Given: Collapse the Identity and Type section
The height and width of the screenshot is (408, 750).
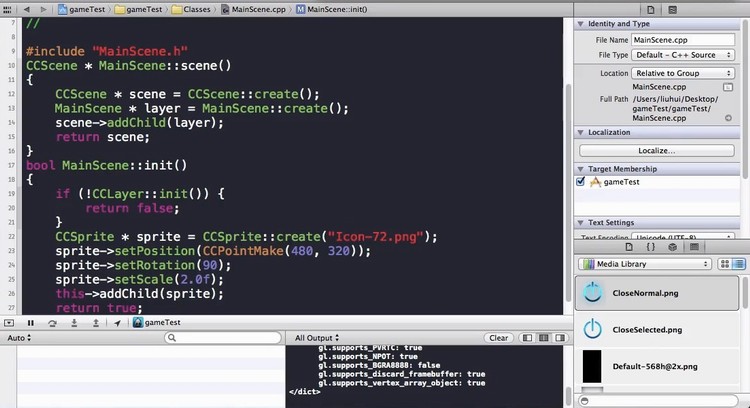Looking at the screenshot, I should tap(580, 24).
